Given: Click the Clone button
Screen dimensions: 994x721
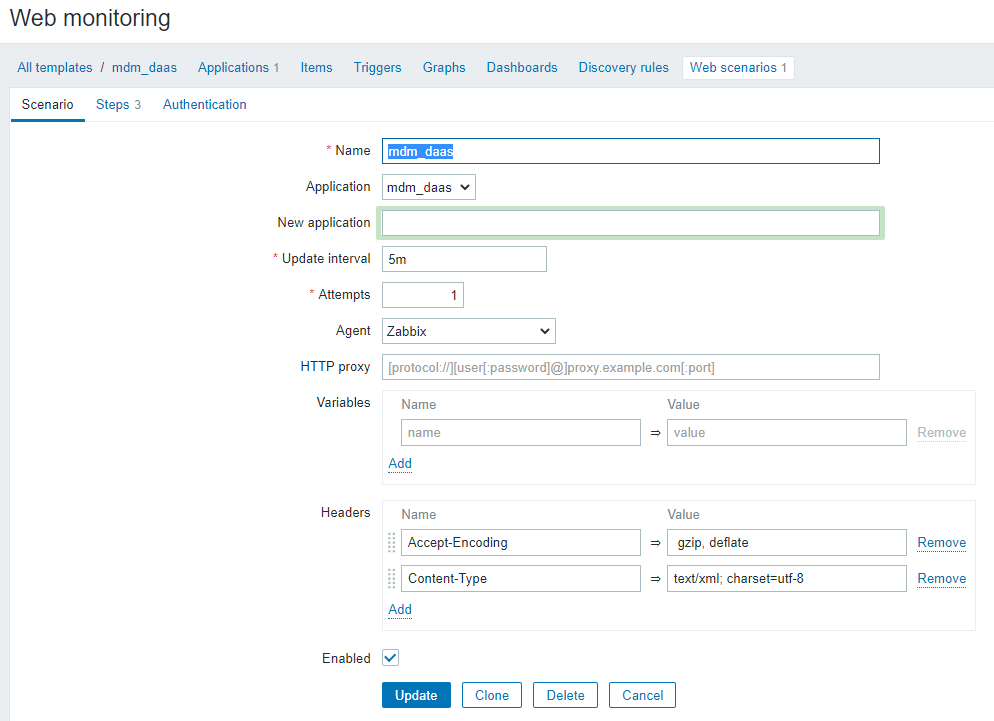Looking at the screenshot, I should click(x=491, y=695).
